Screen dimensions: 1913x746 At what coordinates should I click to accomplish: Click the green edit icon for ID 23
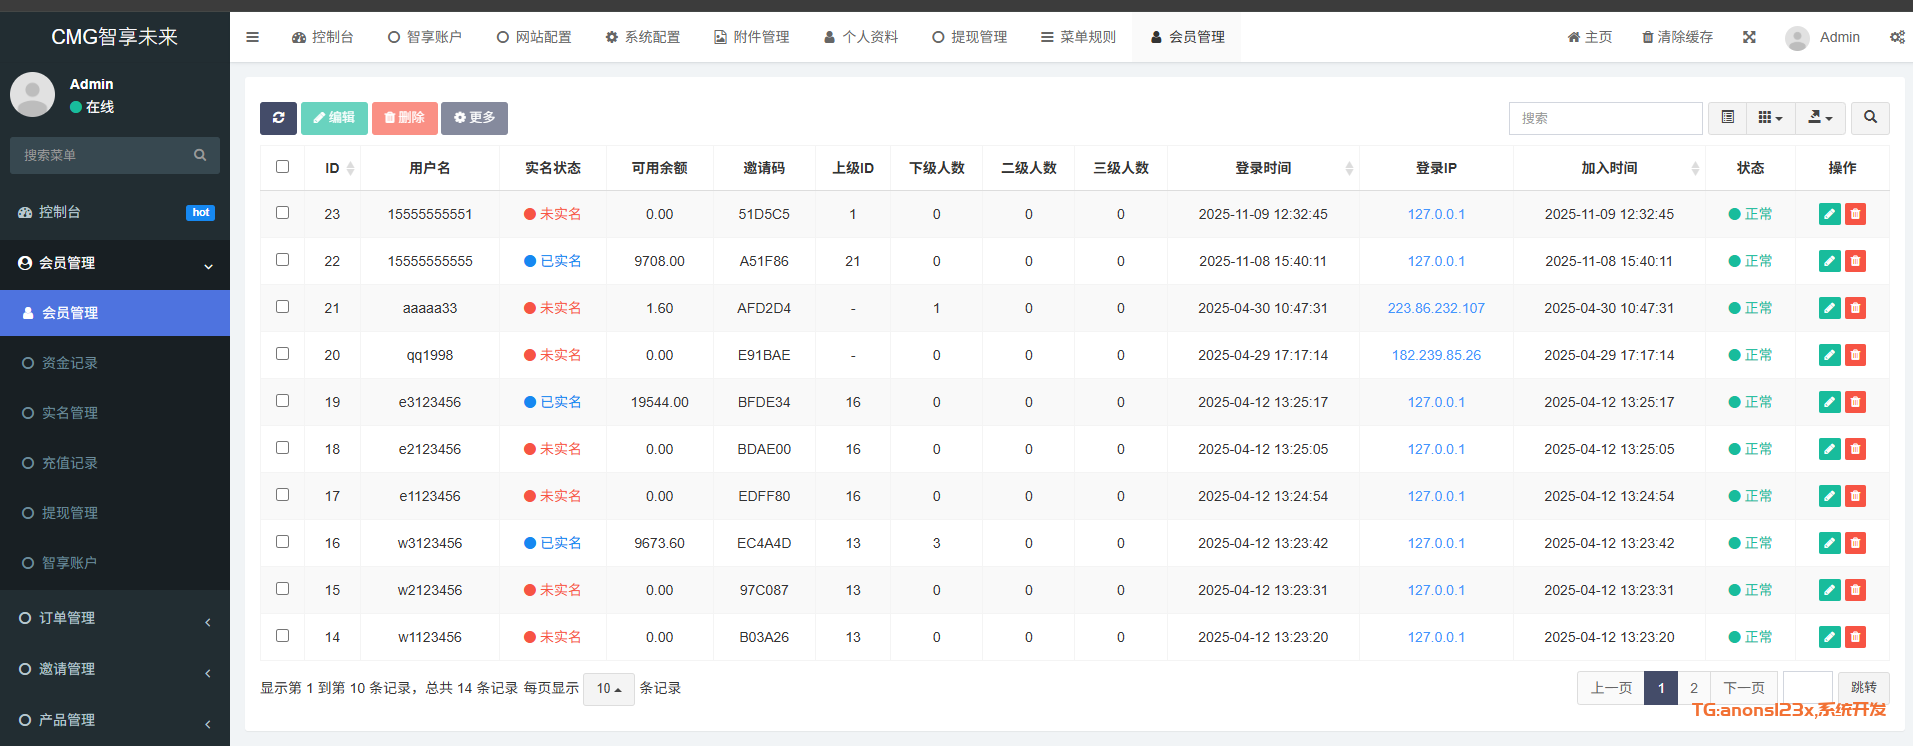tap(1829, 214)
